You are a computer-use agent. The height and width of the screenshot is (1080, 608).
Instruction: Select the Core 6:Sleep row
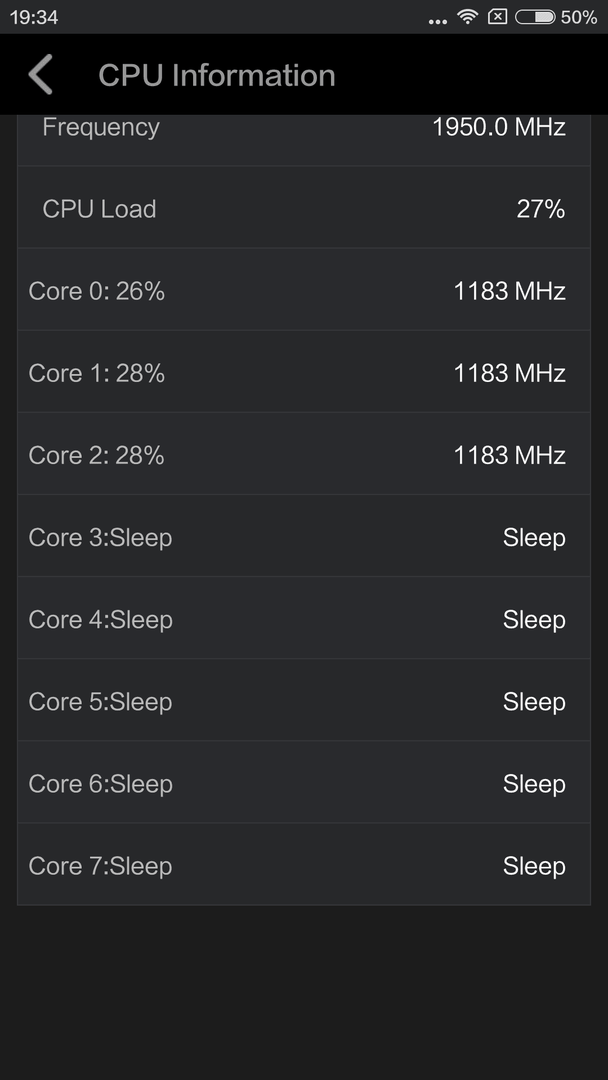tap(304, 782)
